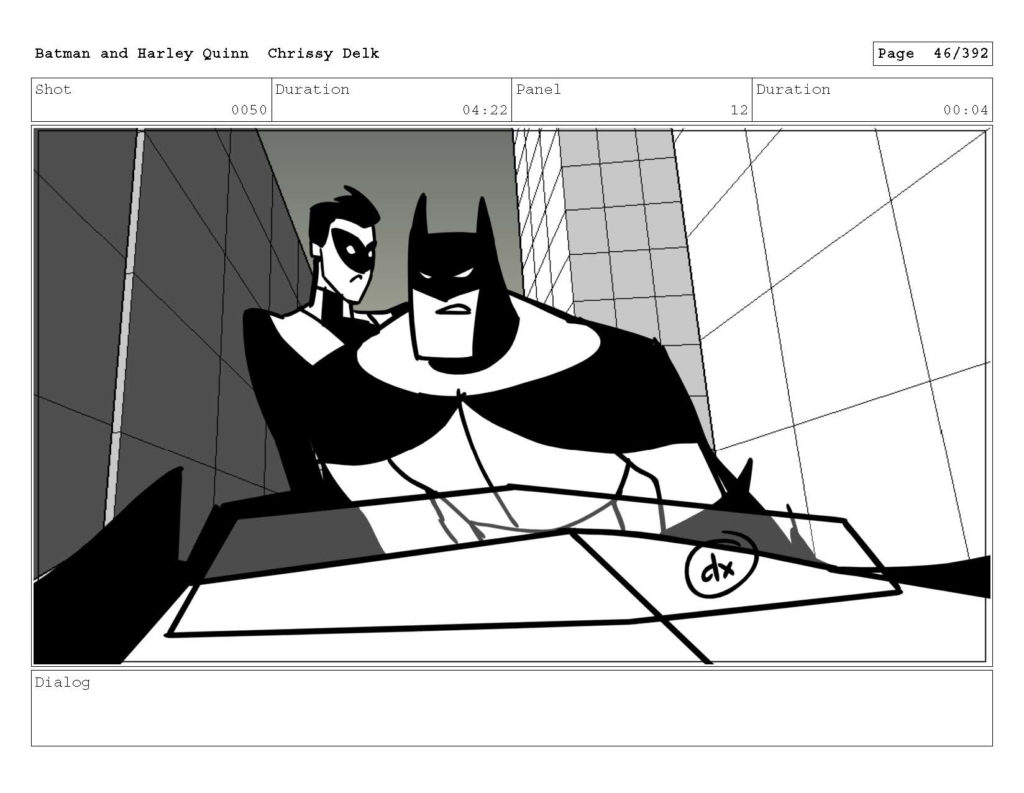The height and width of the screenshot is (793, 1024).
Task: Select the shot number "0050"
Action: (249, 110)
